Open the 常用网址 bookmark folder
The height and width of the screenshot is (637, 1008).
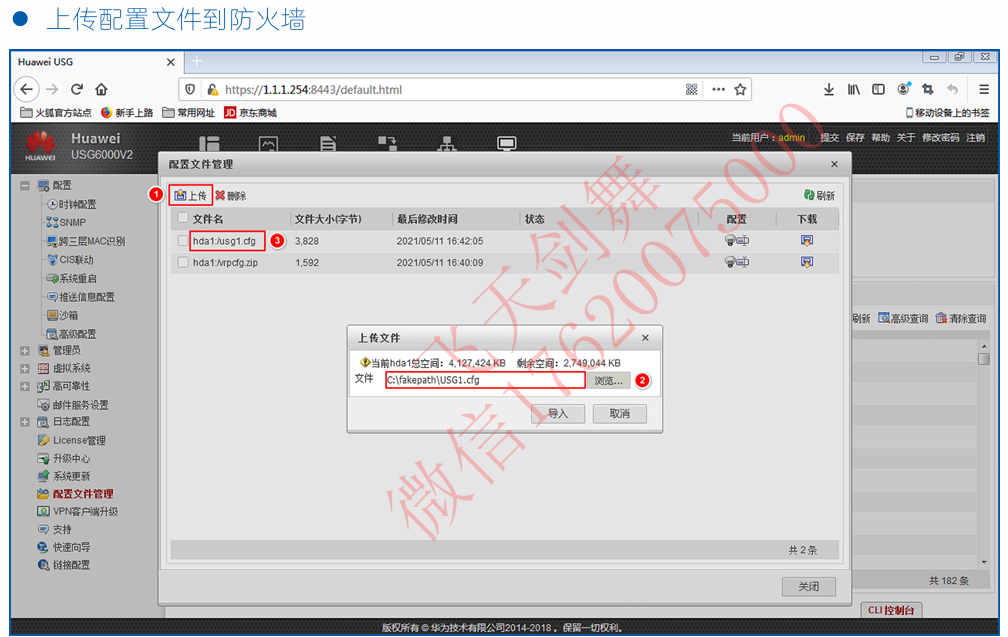188,112
